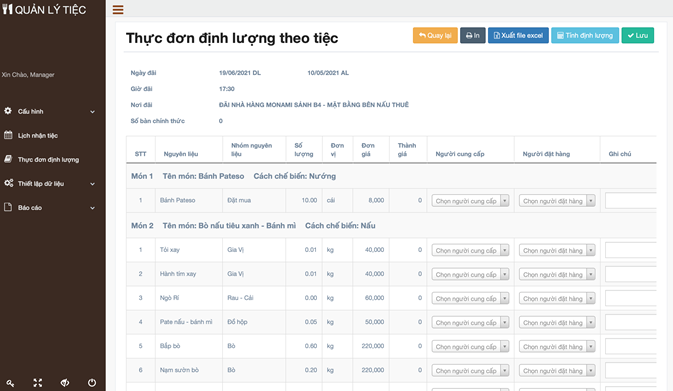673x391 pixels.
Task: Open orderer dropdown for Bánh Pateso
Action: (557, 200)
